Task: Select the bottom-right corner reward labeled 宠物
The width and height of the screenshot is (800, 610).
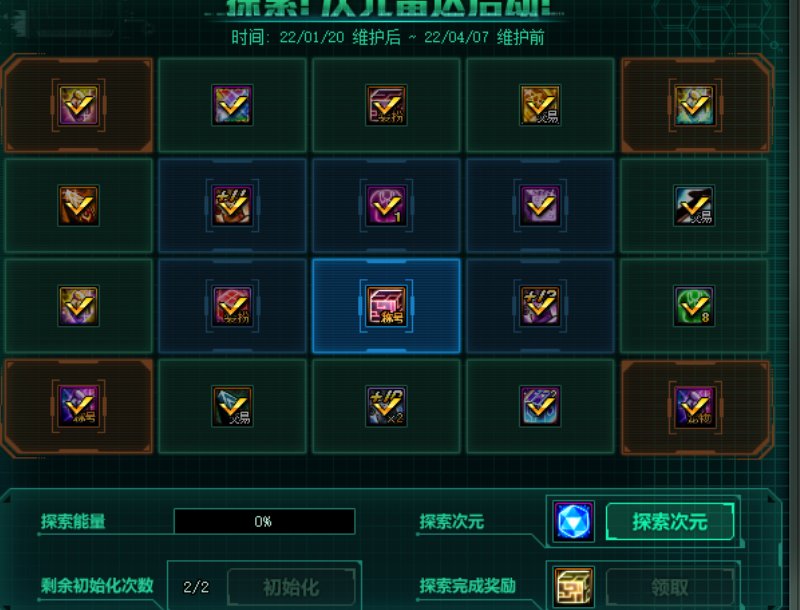Action: (x=694, y=406)
